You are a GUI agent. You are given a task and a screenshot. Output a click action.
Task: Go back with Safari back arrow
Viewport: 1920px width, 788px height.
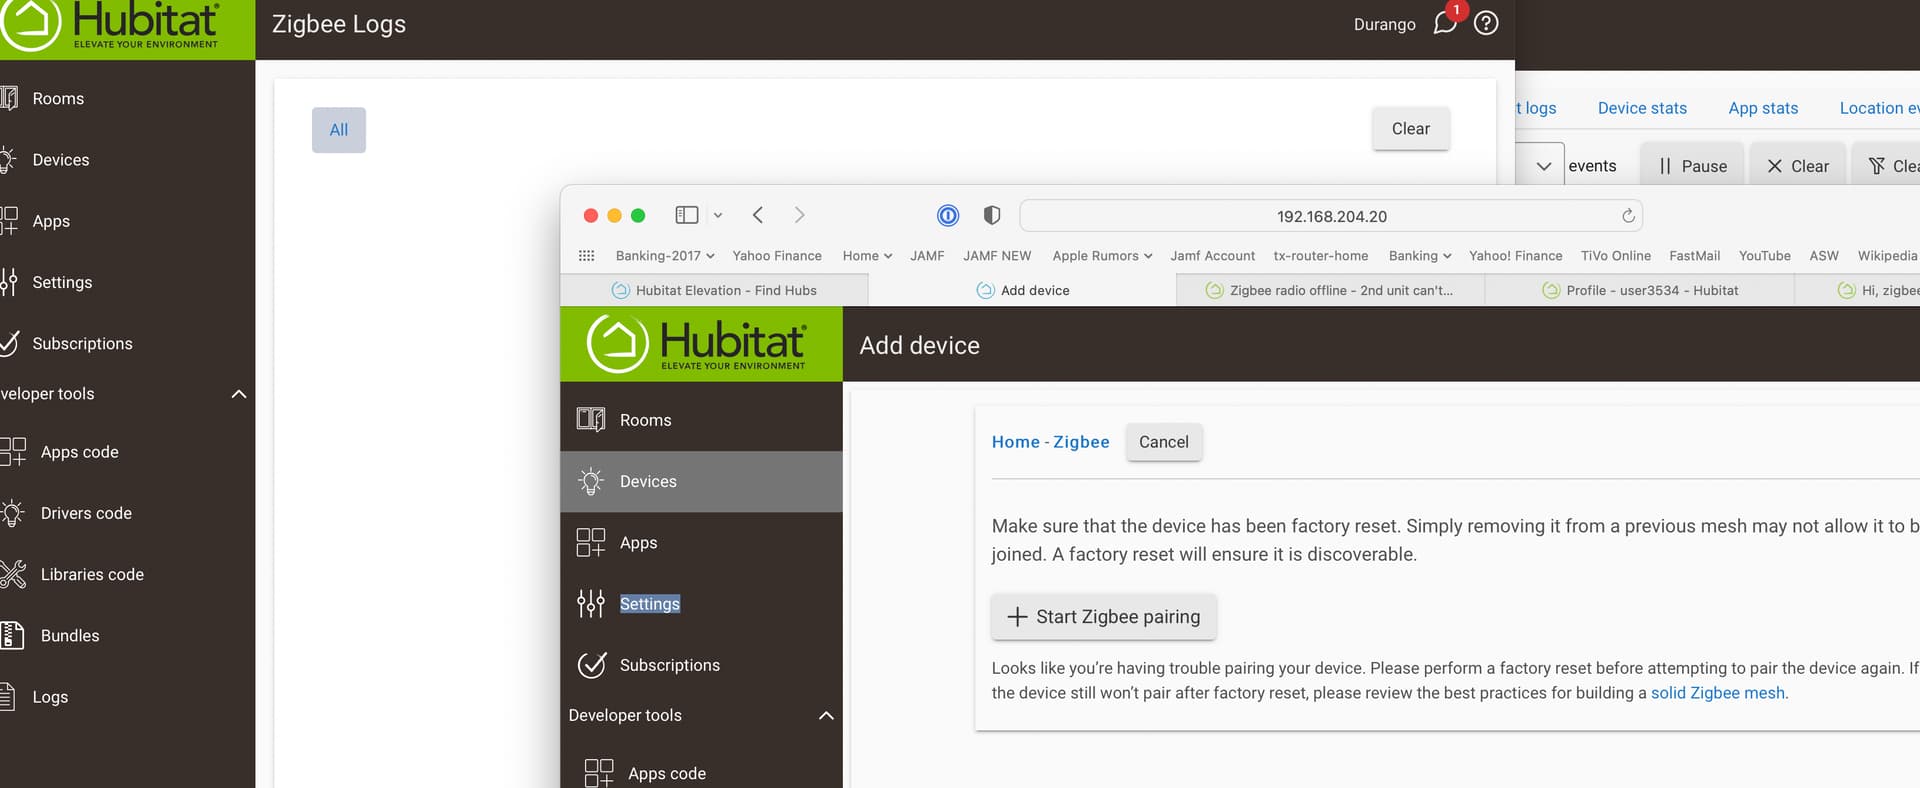[758, 215]
